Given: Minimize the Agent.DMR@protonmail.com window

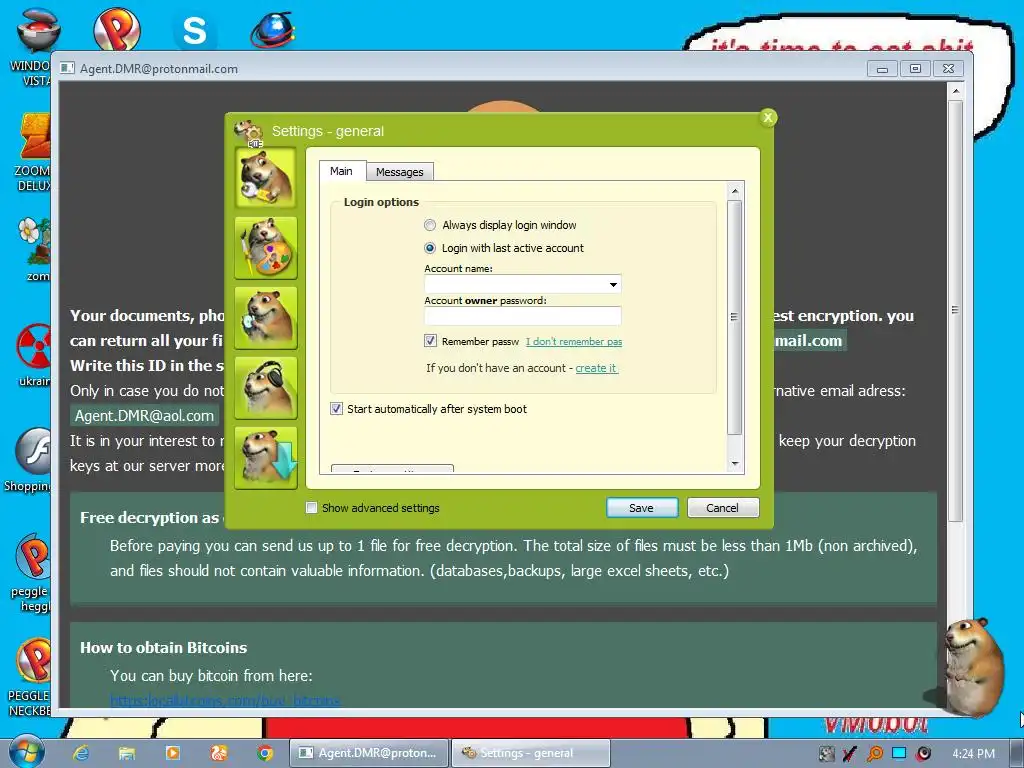Looking at the screenshot, I should 882,69.
